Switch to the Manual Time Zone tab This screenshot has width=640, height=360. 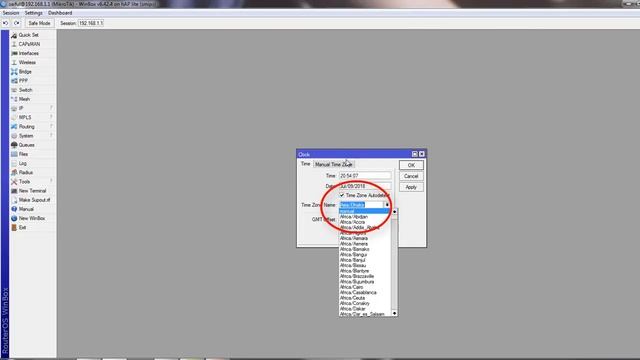[x=333, y=164]
